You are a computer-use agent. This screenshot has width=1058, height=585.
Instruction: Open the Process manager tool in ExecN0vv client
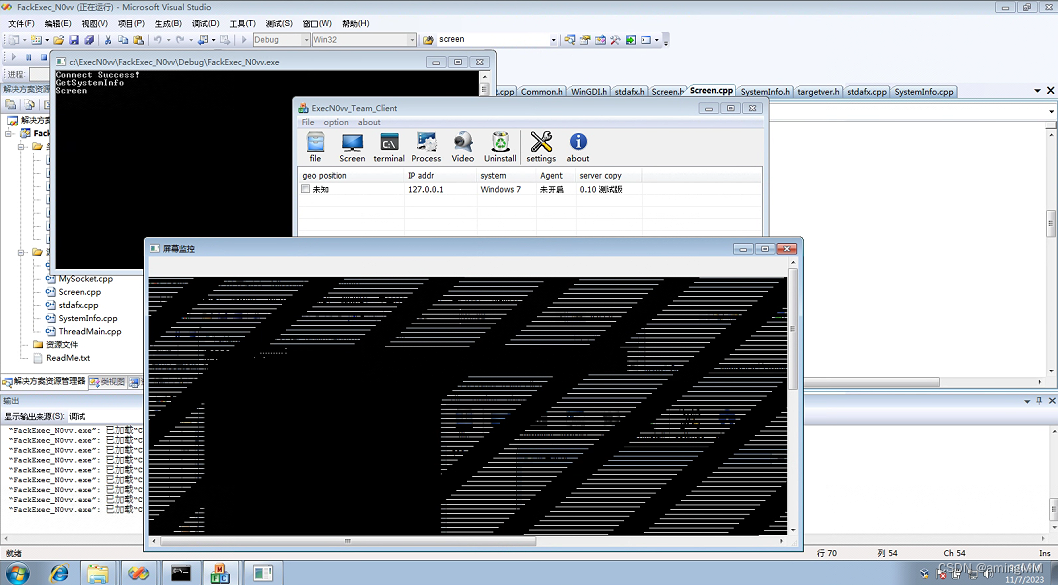pos(426,147)
